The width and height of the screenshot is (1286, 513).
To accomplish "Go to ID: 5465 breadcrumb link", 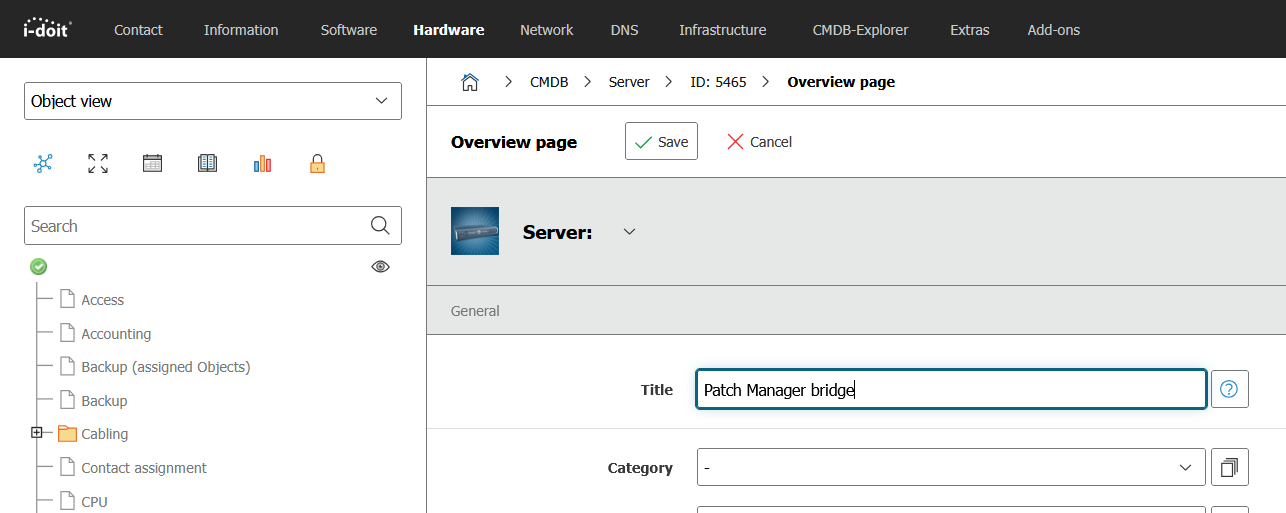I will coord(718,82).
